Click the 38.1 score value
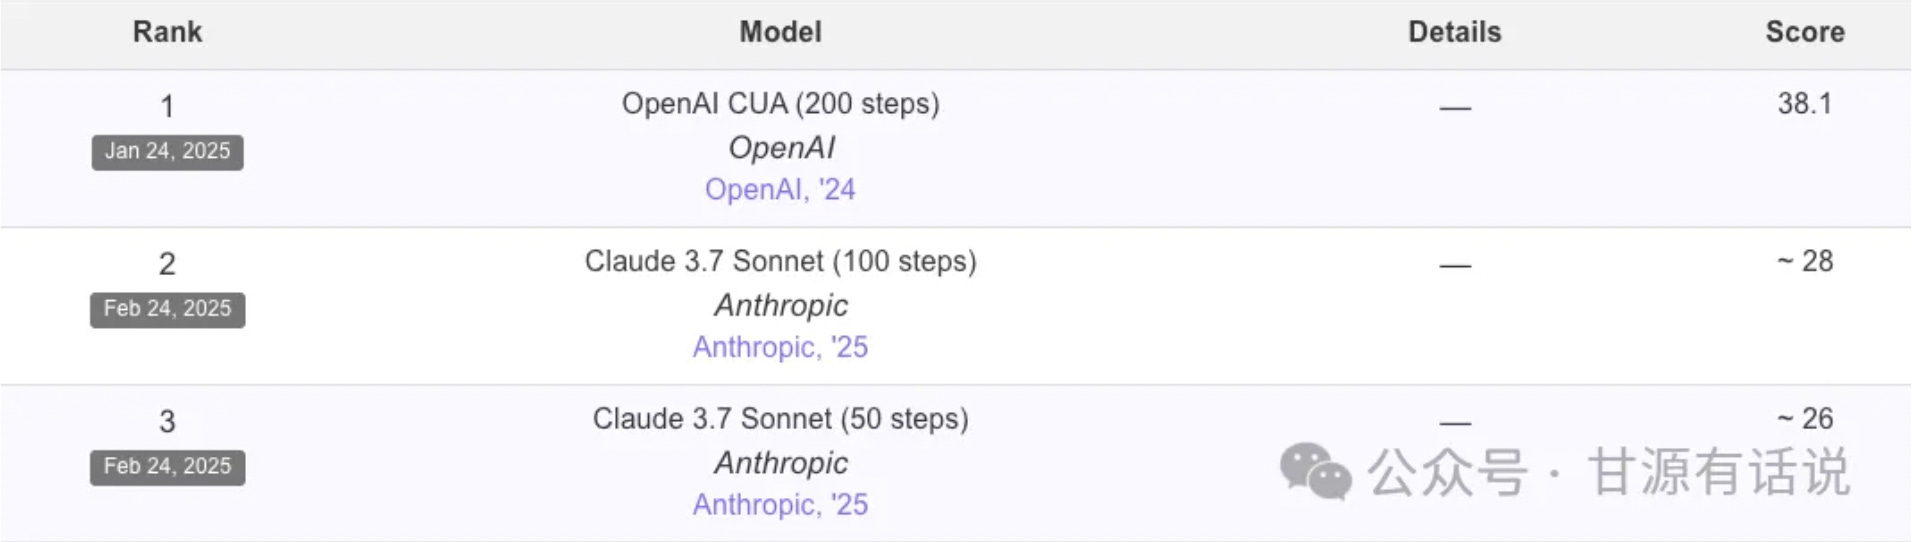 [1804, 103]
